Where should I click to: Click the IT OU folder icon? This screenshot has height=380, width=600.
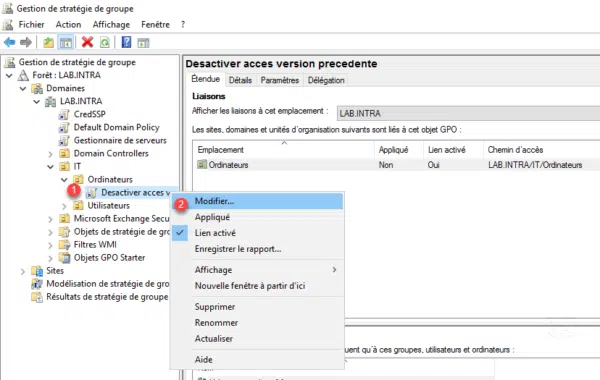point(64,166)
